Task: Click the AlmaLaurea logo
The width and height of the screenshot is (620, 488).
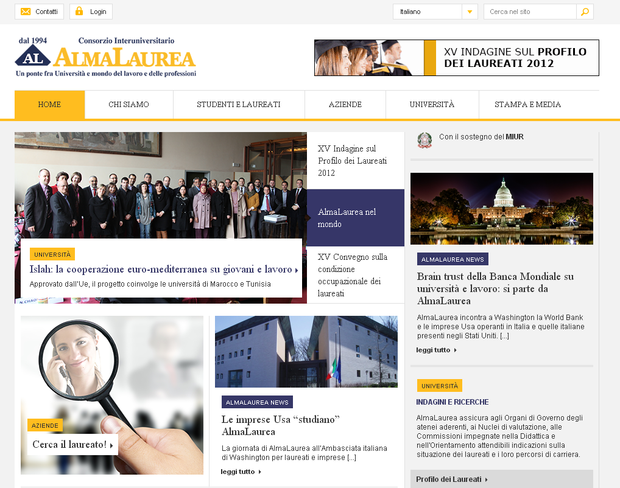Action: pos(106,57)
